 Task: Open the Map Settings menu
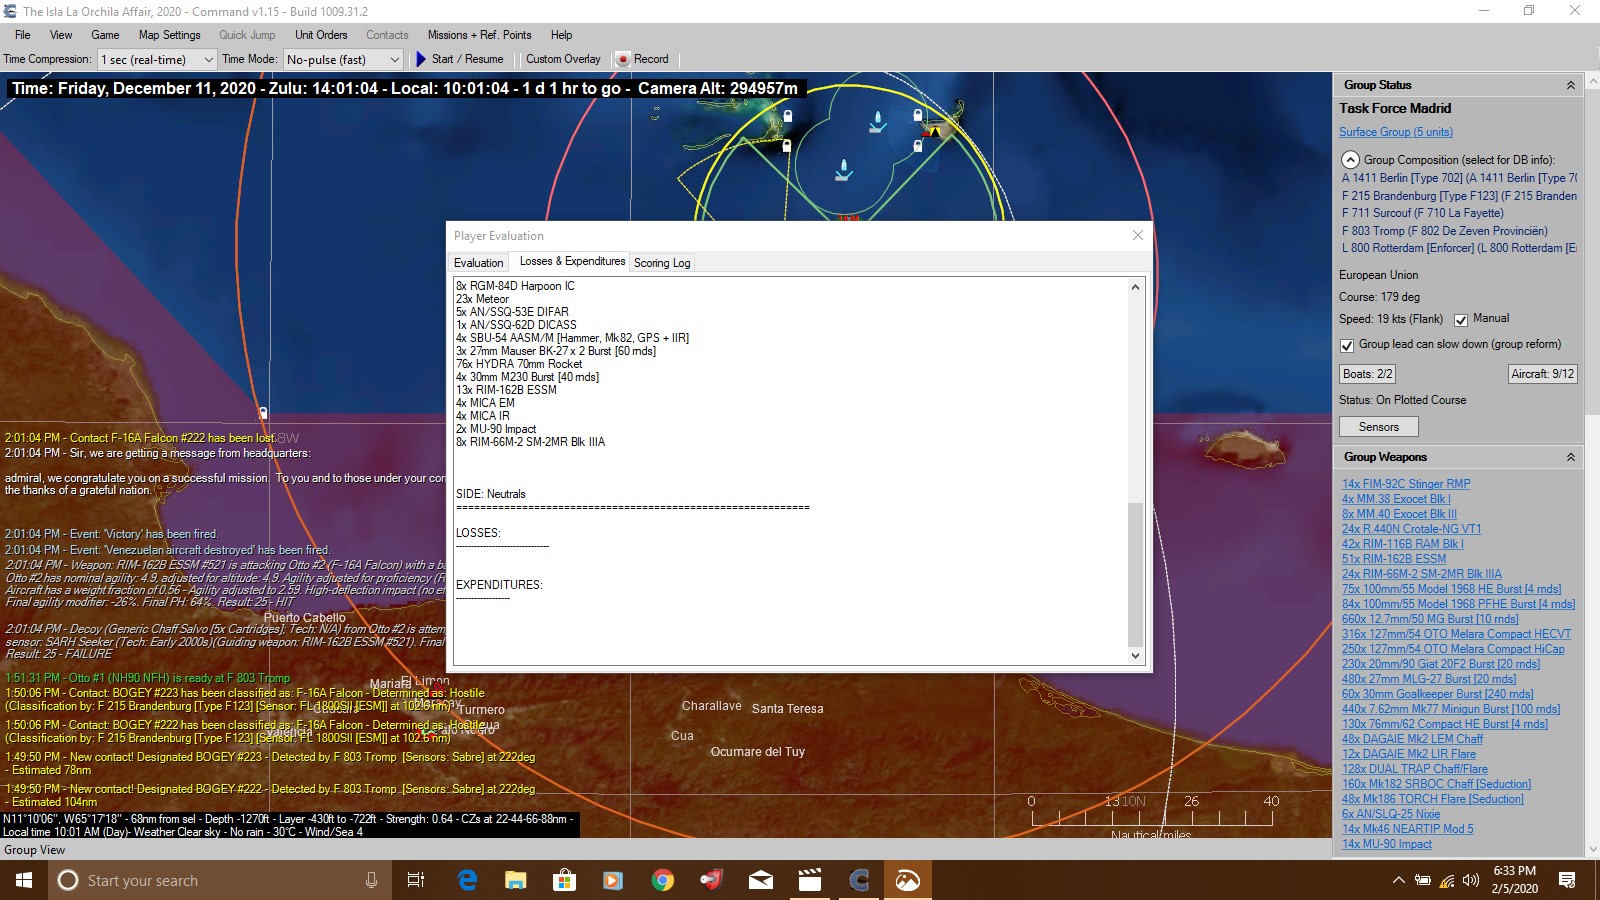click(169, 35)
